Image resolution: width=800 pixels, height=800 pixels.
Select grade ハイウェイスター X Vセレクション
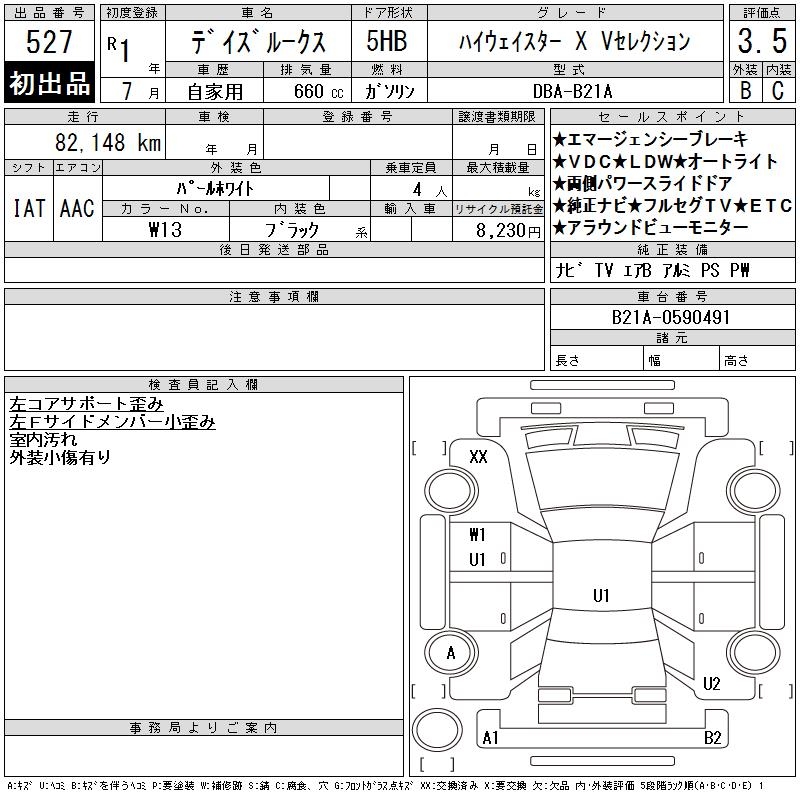coord(574,41)
